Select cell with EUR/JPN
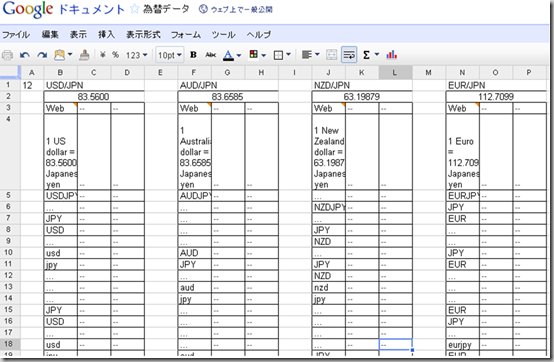The height and width of the screenshot is (362, 554). pos(463,85)
